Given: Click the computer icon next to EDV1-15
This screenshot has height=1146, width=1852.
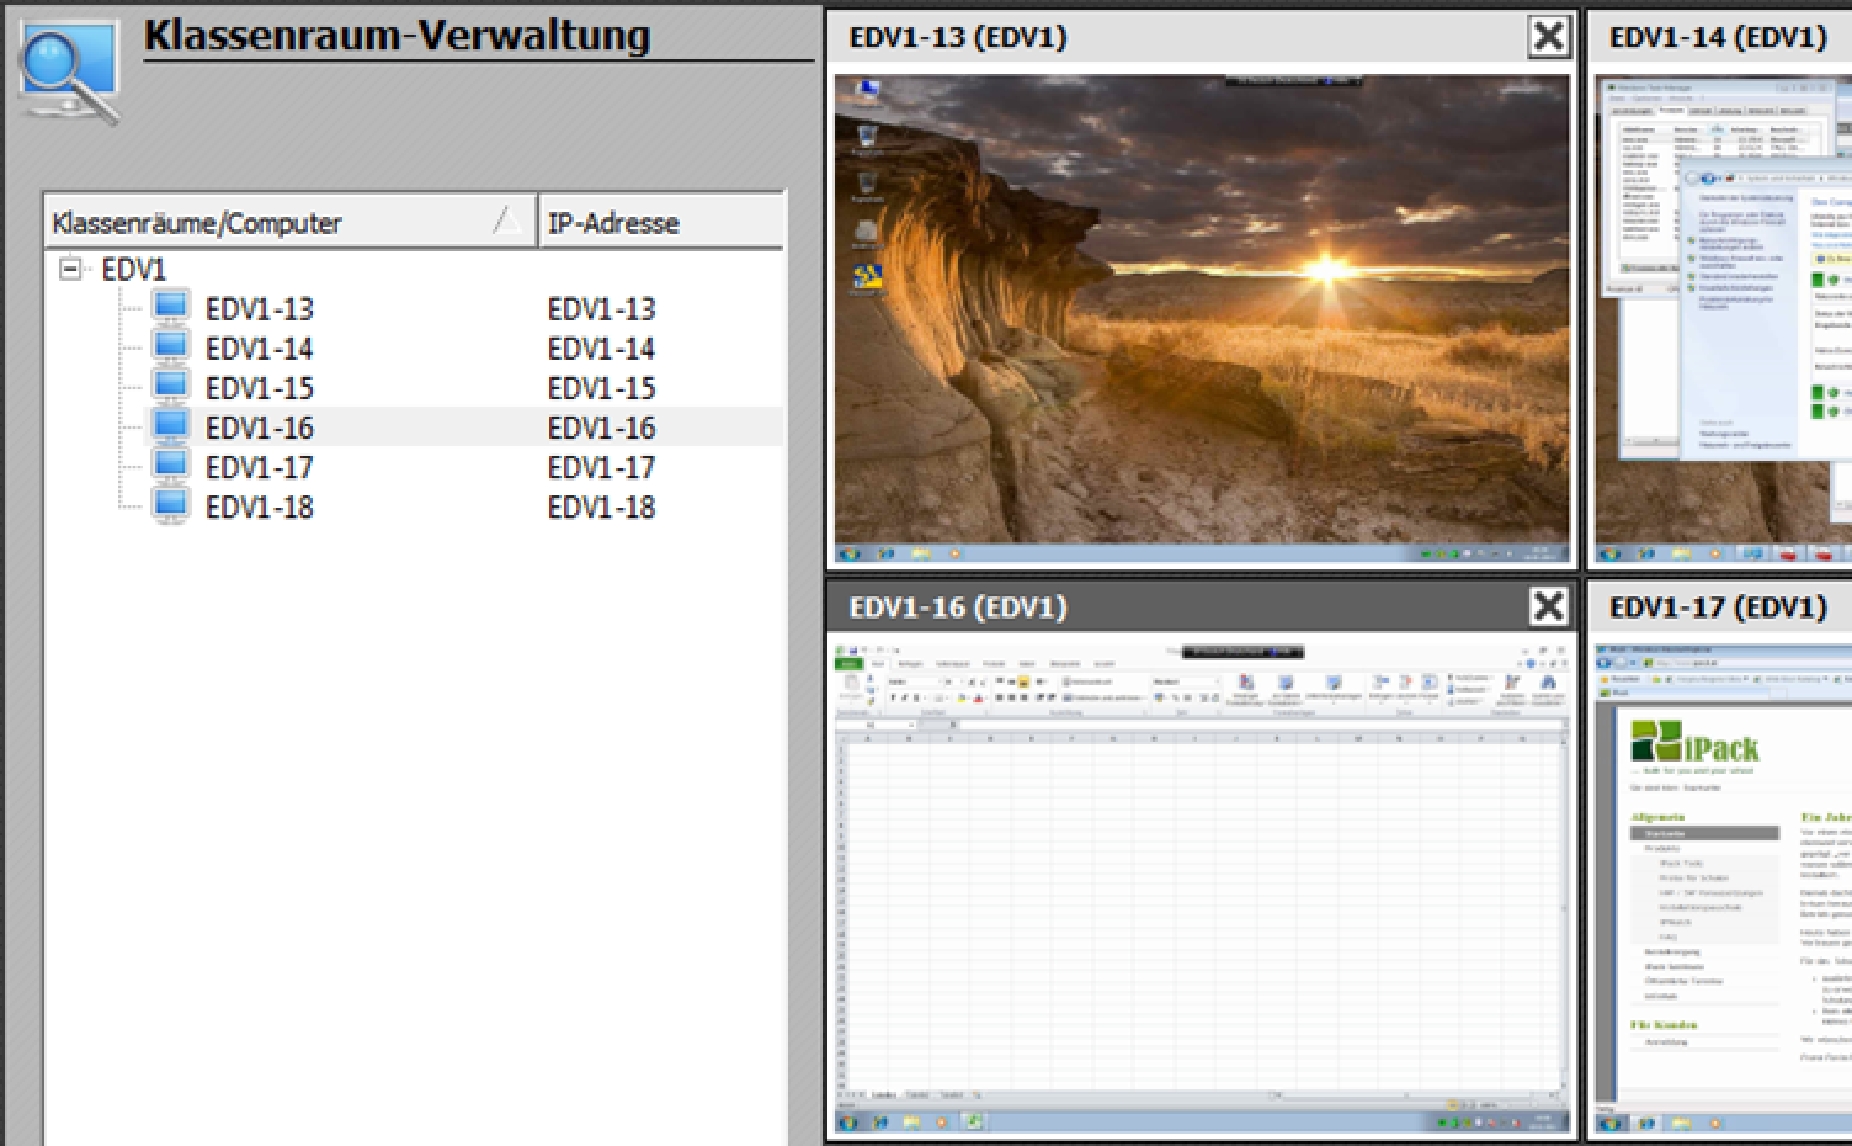Looking at the screenshot, I should (171, 387).
